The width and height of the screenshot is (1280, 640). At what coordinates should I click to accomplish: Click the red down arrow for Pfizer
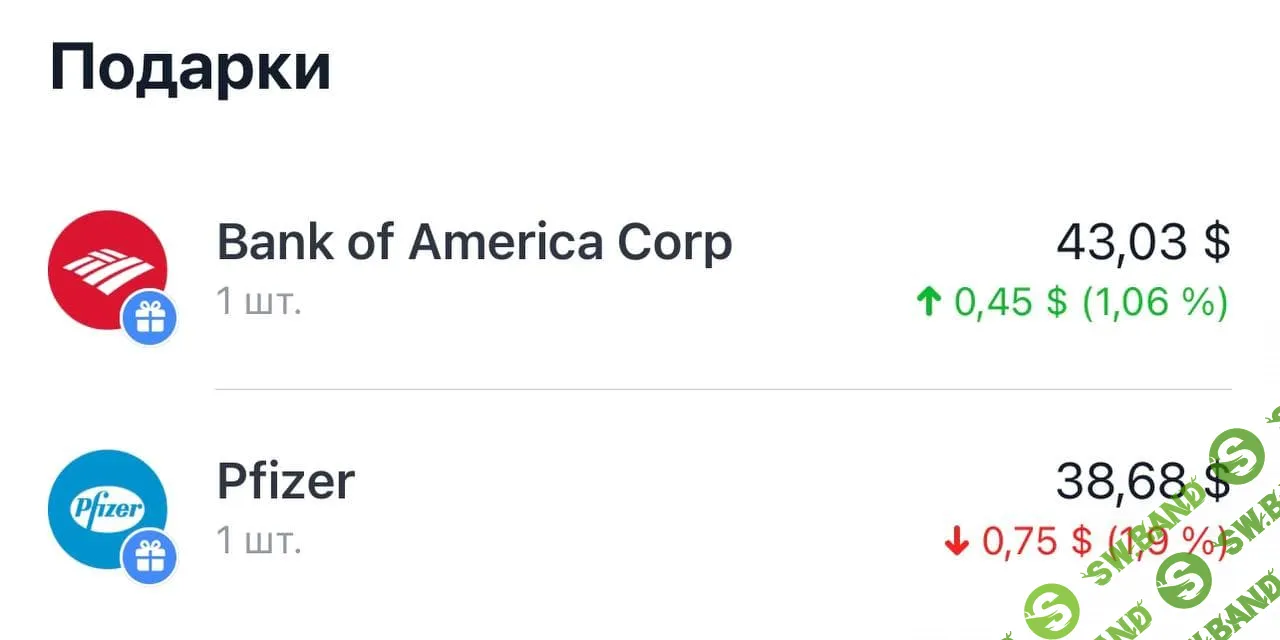tap(956, 542)
